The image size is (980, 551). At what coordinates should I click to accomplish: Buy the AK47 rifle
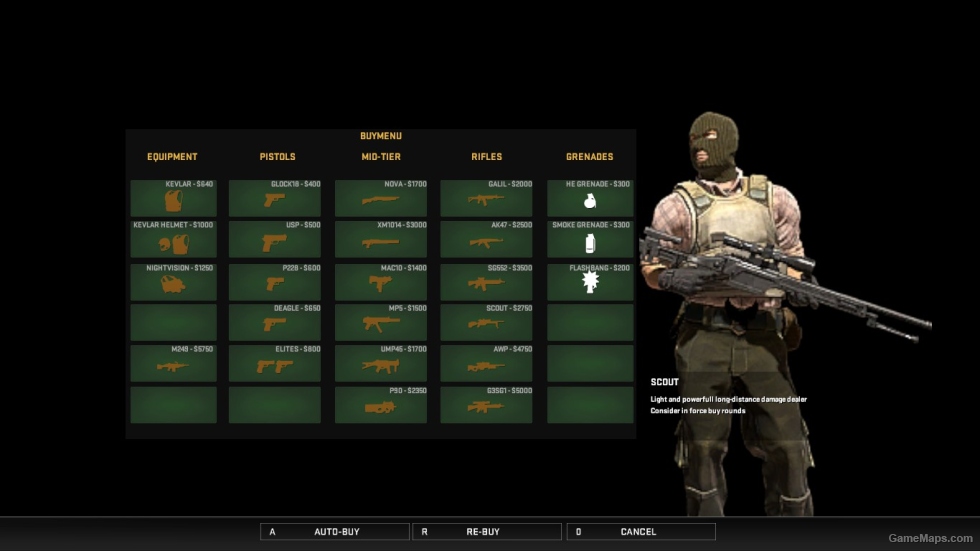tap(486, 239)
